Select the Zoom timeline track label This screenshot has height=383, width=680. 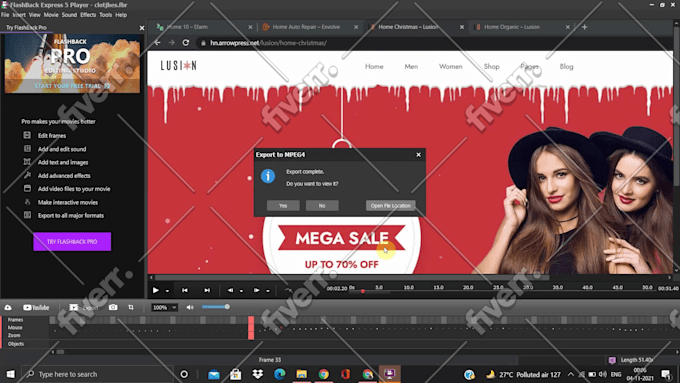coord(14,335)
